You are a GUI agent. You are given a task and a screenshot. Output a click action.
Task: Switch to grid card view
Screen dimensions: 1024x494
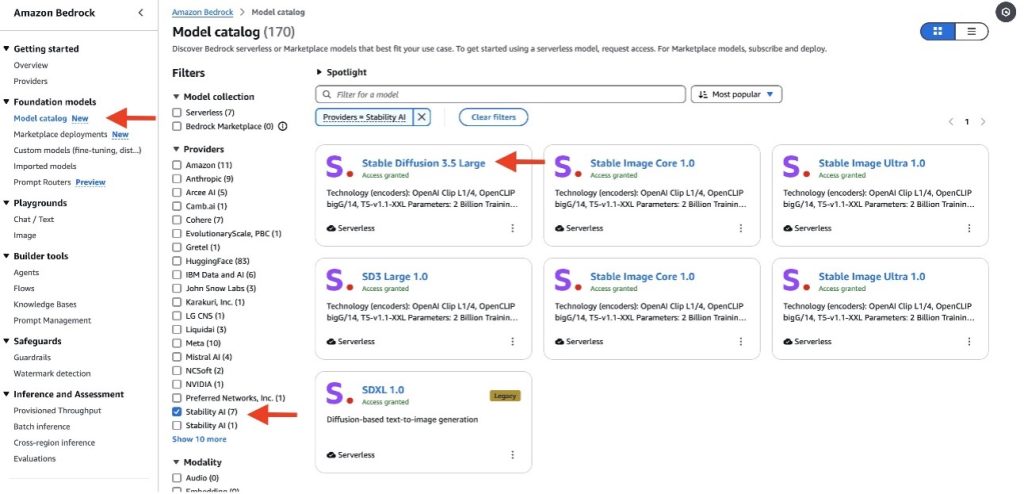pos(938,31)
